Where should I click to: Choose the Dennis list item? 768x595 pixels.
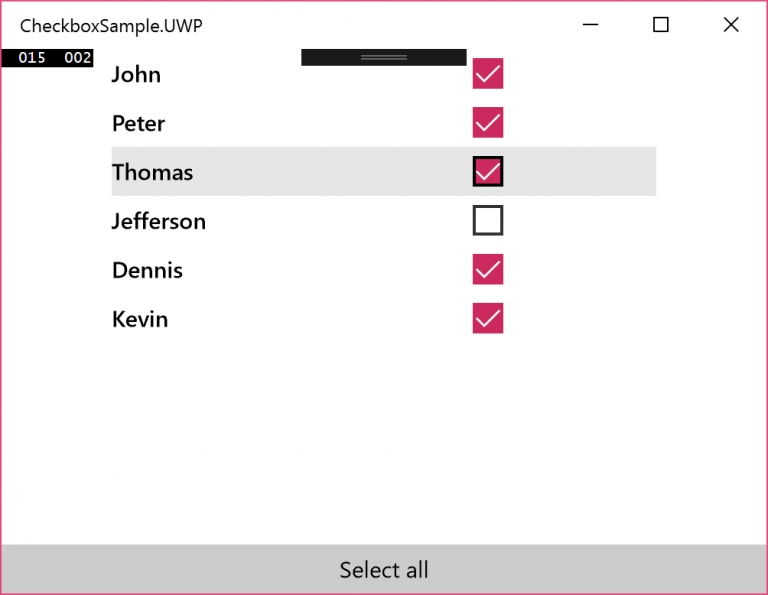pos(384,269)
